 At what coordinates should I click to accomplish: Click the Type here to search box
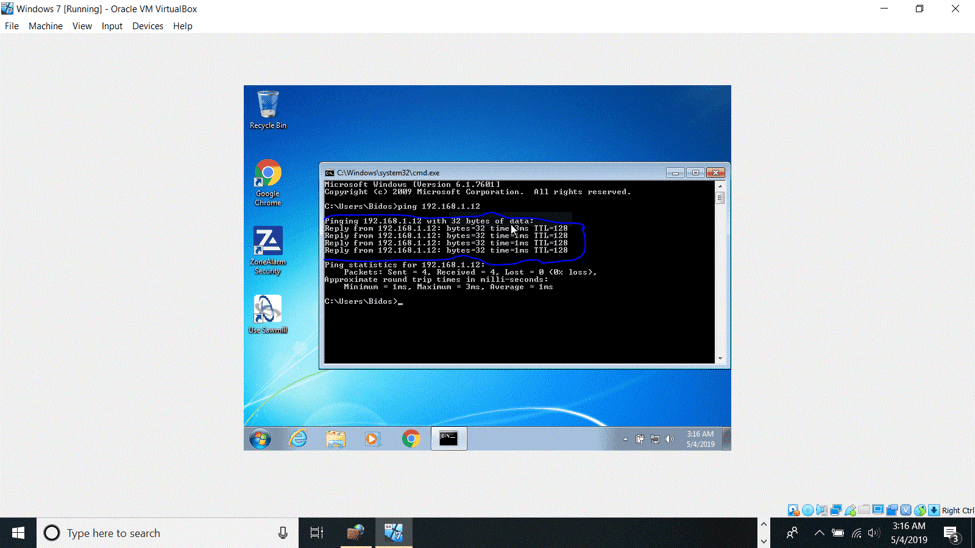168,533
